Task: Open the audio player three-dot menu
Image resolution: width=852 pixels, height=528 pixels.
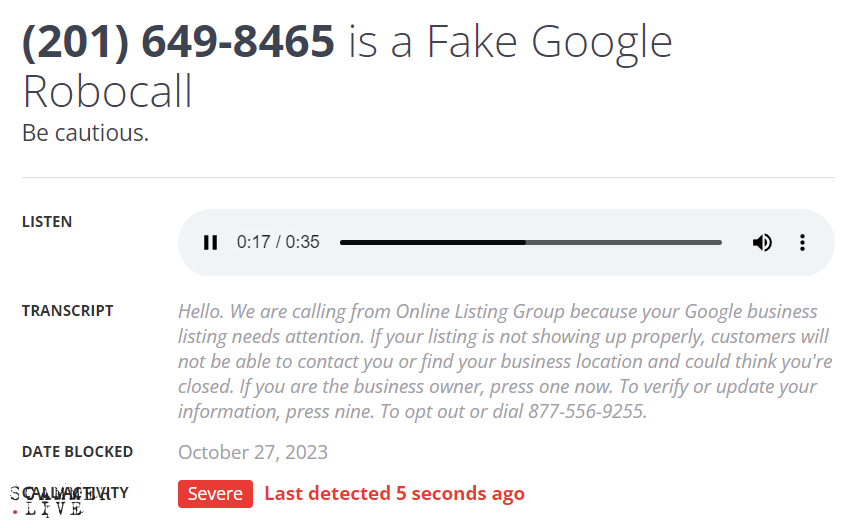Action: pyautogui.click(x=802, y=242)
